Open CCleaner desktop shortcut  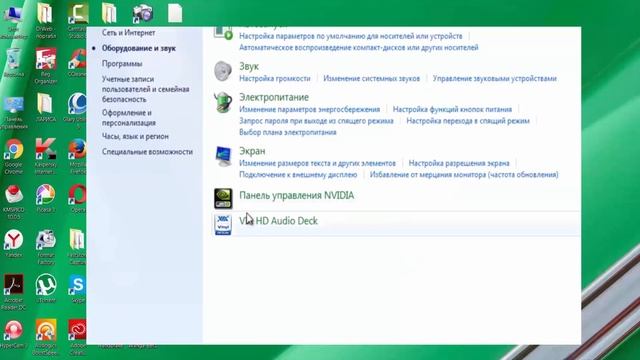point(78,60)
